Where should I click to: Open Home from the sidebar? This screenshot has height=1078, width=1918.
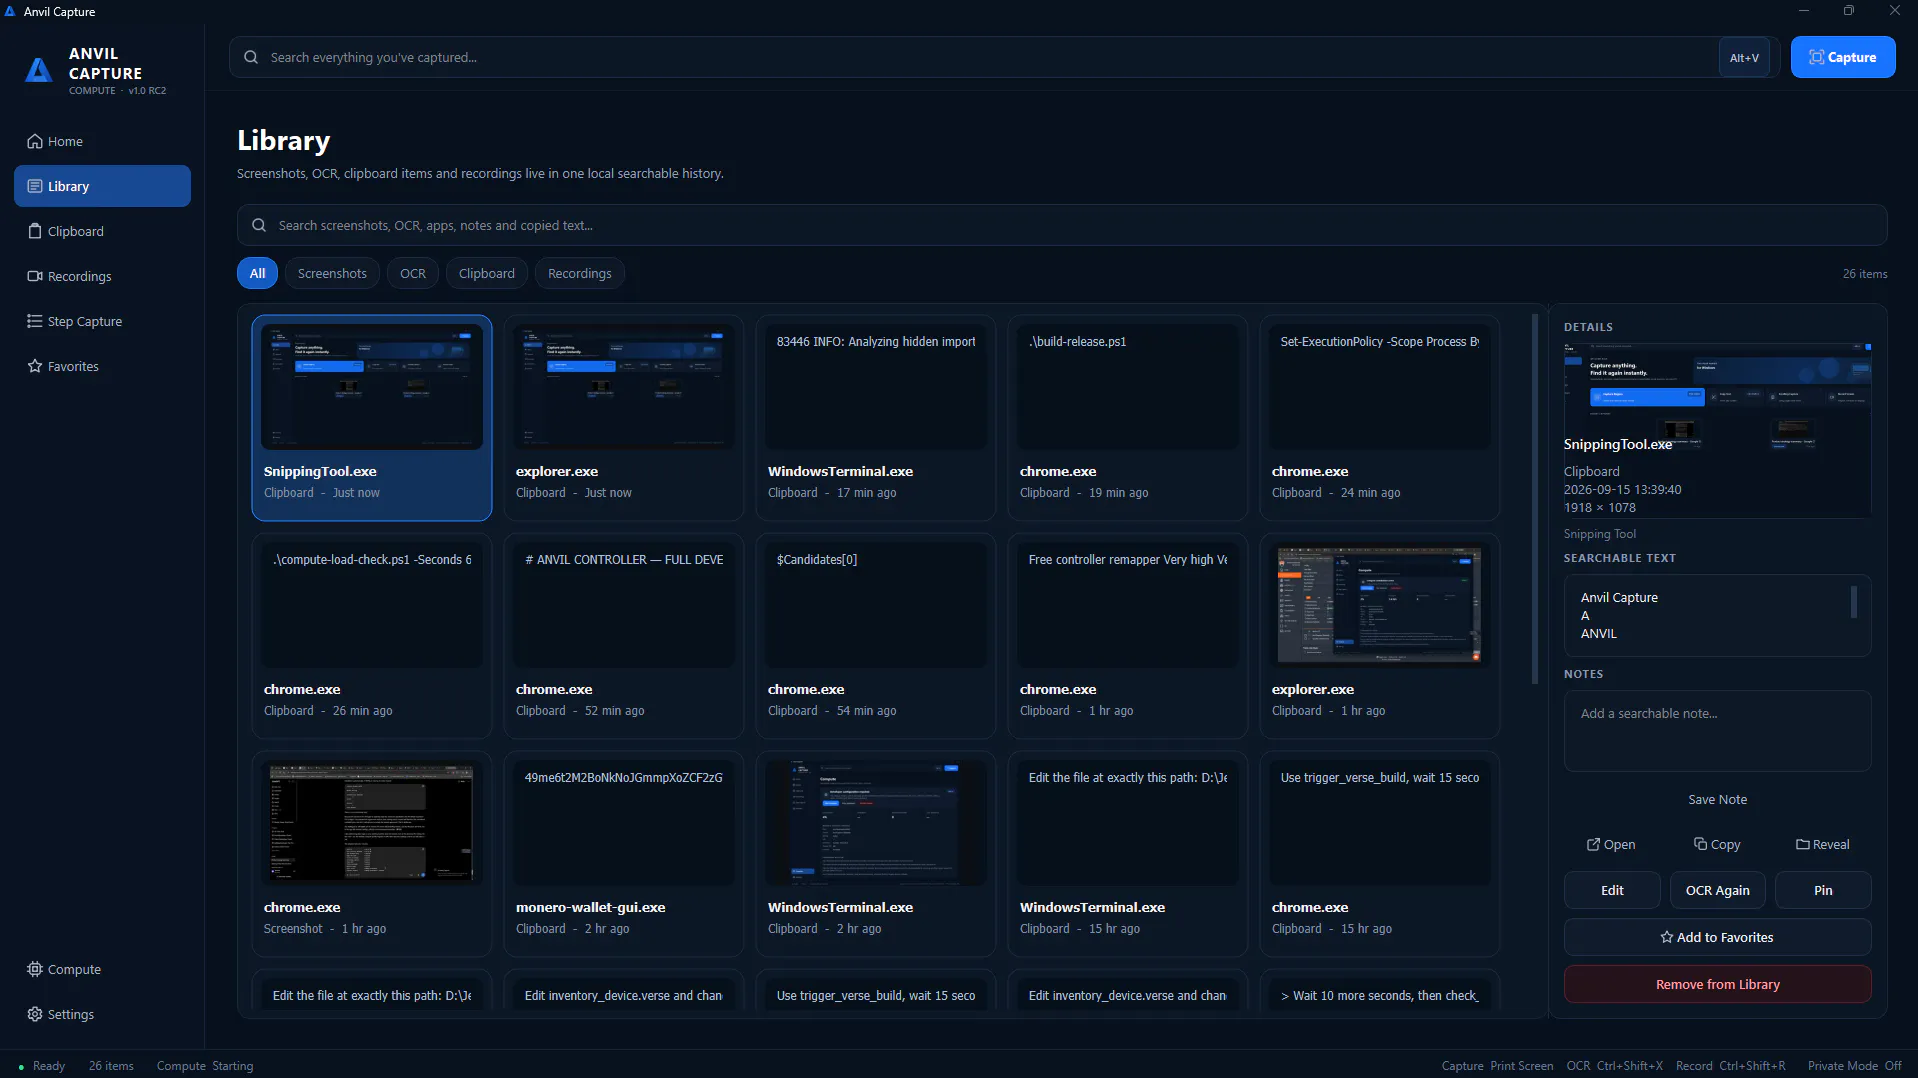(x=102, y=141)
